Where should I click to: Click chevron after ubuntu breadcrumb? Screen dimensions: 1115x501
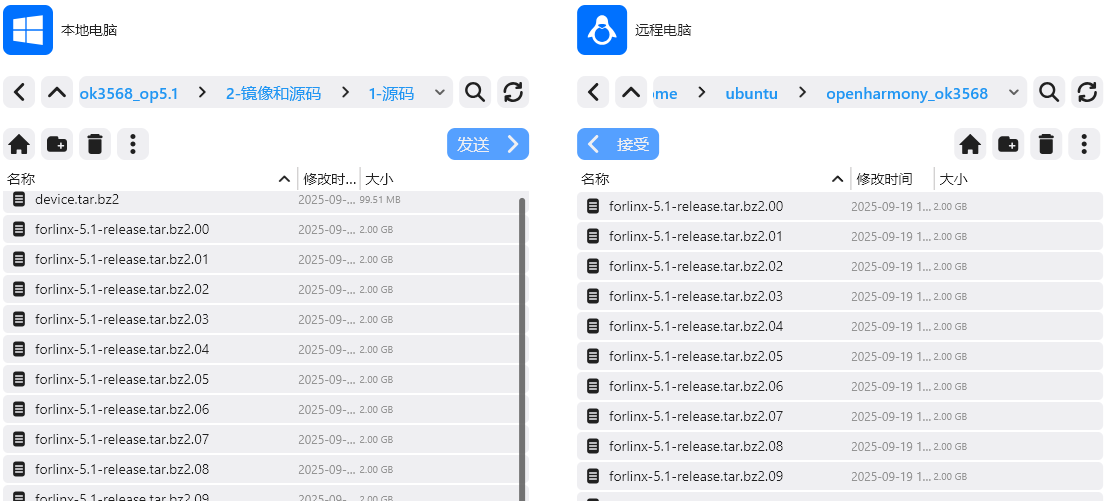pyautogui.click(x=802, y=92)
